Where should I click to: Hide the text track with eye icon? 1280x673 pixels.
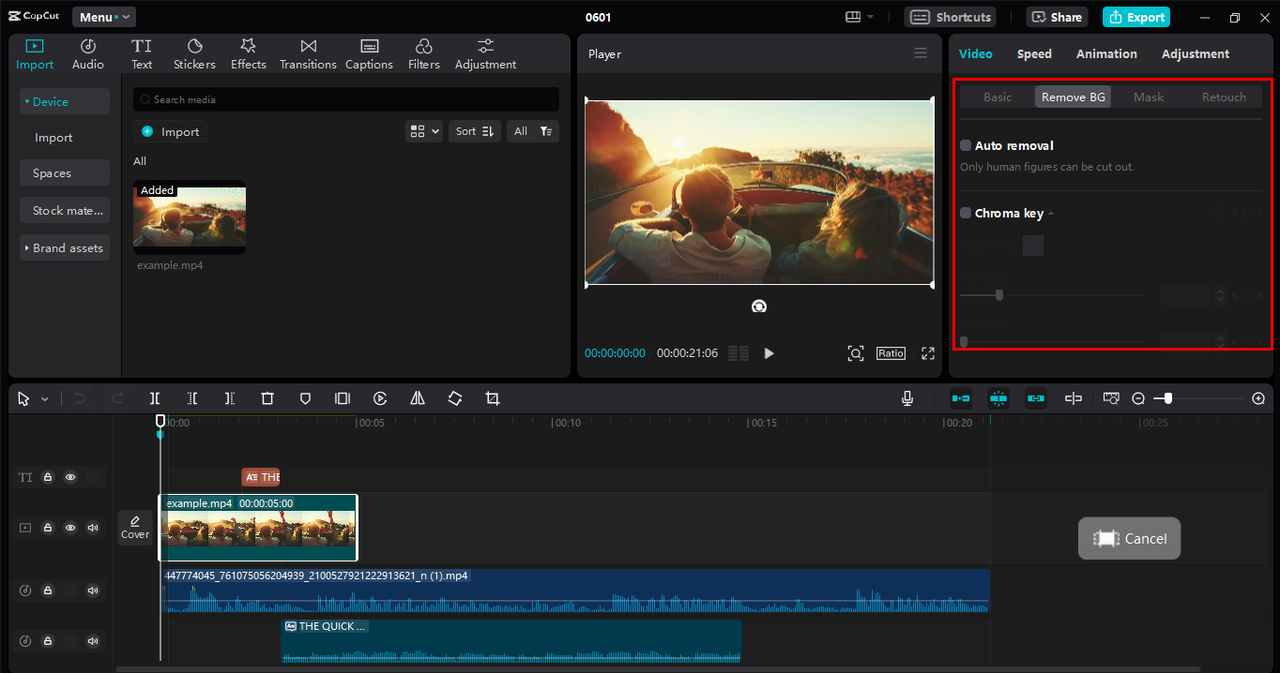click(x=70, y=477)
